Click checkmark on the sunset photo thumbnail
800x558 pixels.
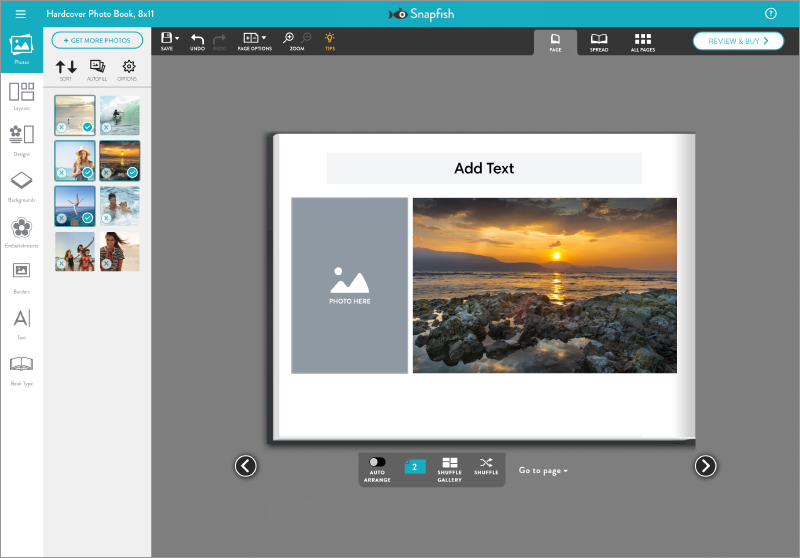[132, 172]
